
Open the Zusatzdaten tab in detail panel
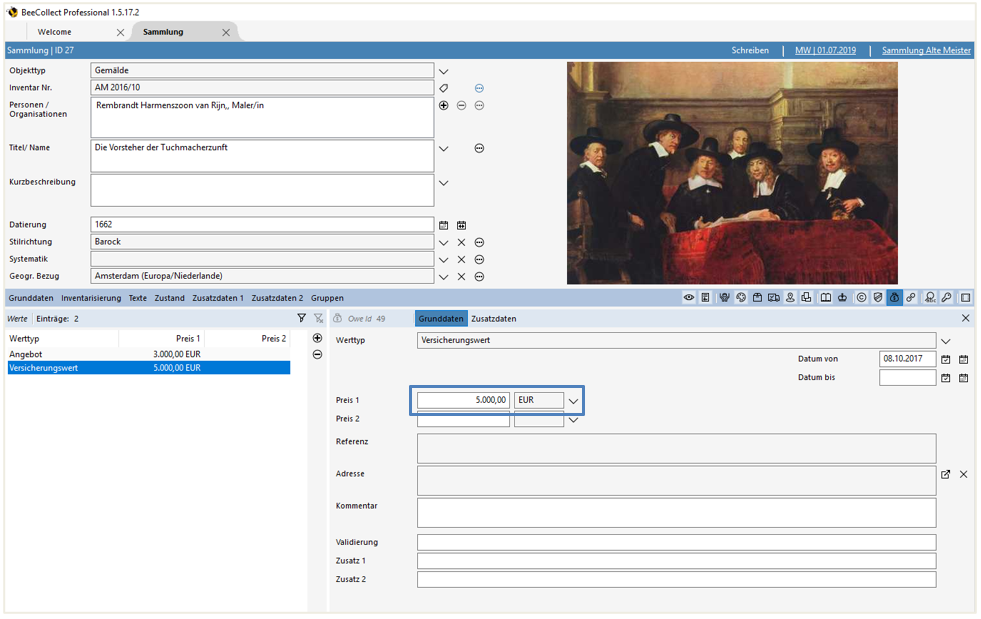click(494, 319)
